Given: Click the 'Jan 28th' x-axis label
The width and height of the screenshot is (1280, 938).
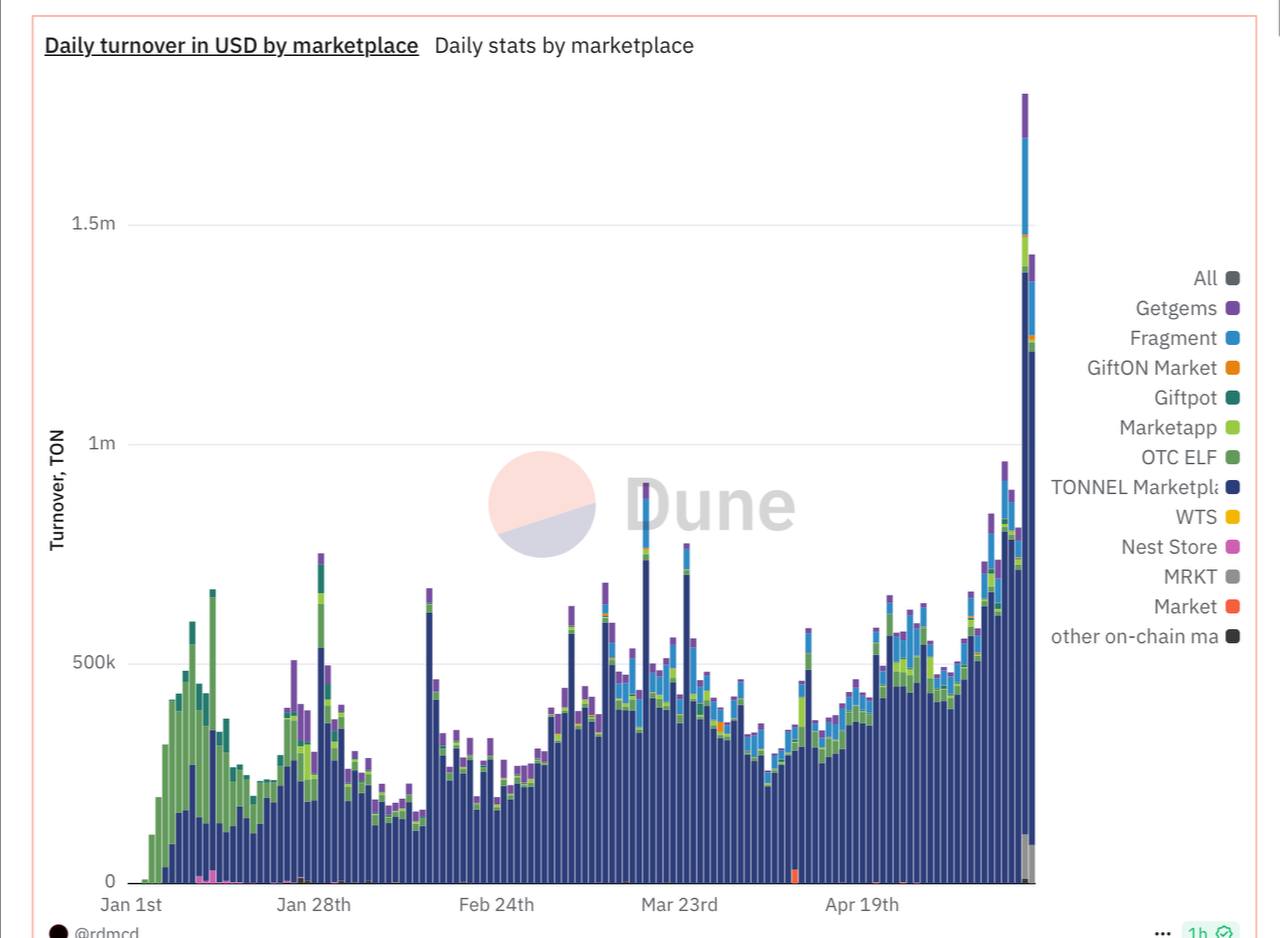Looking at the screenshot, I should tap(314, 905).
